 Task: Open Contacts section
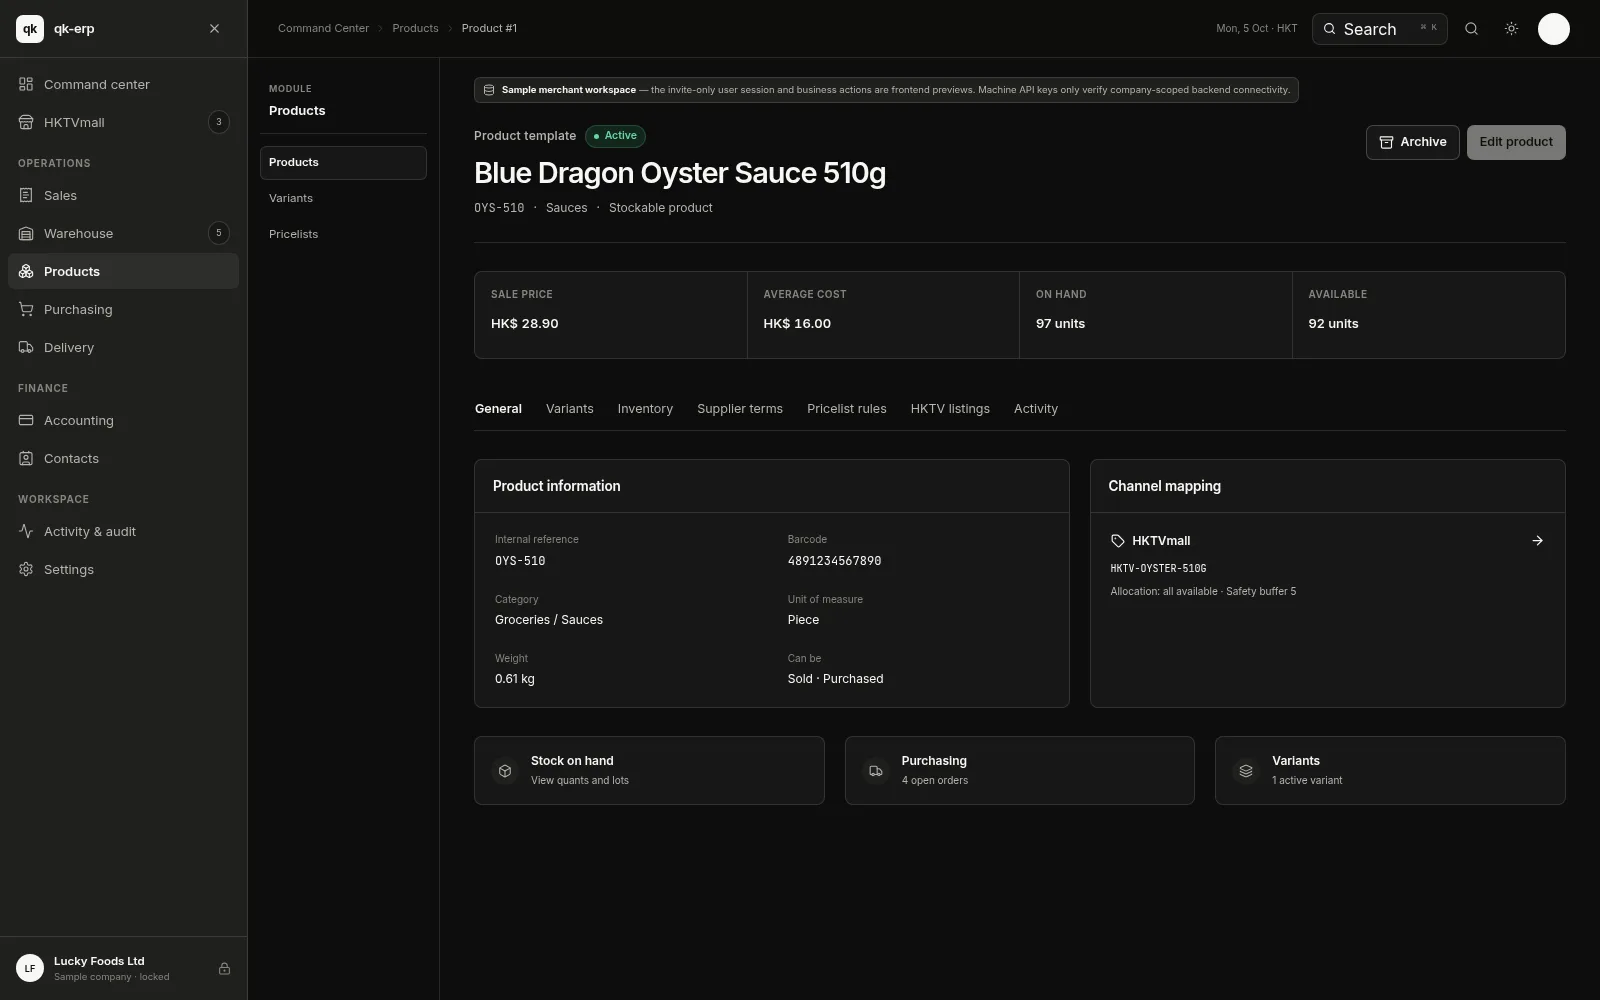[x=123, y=458]
